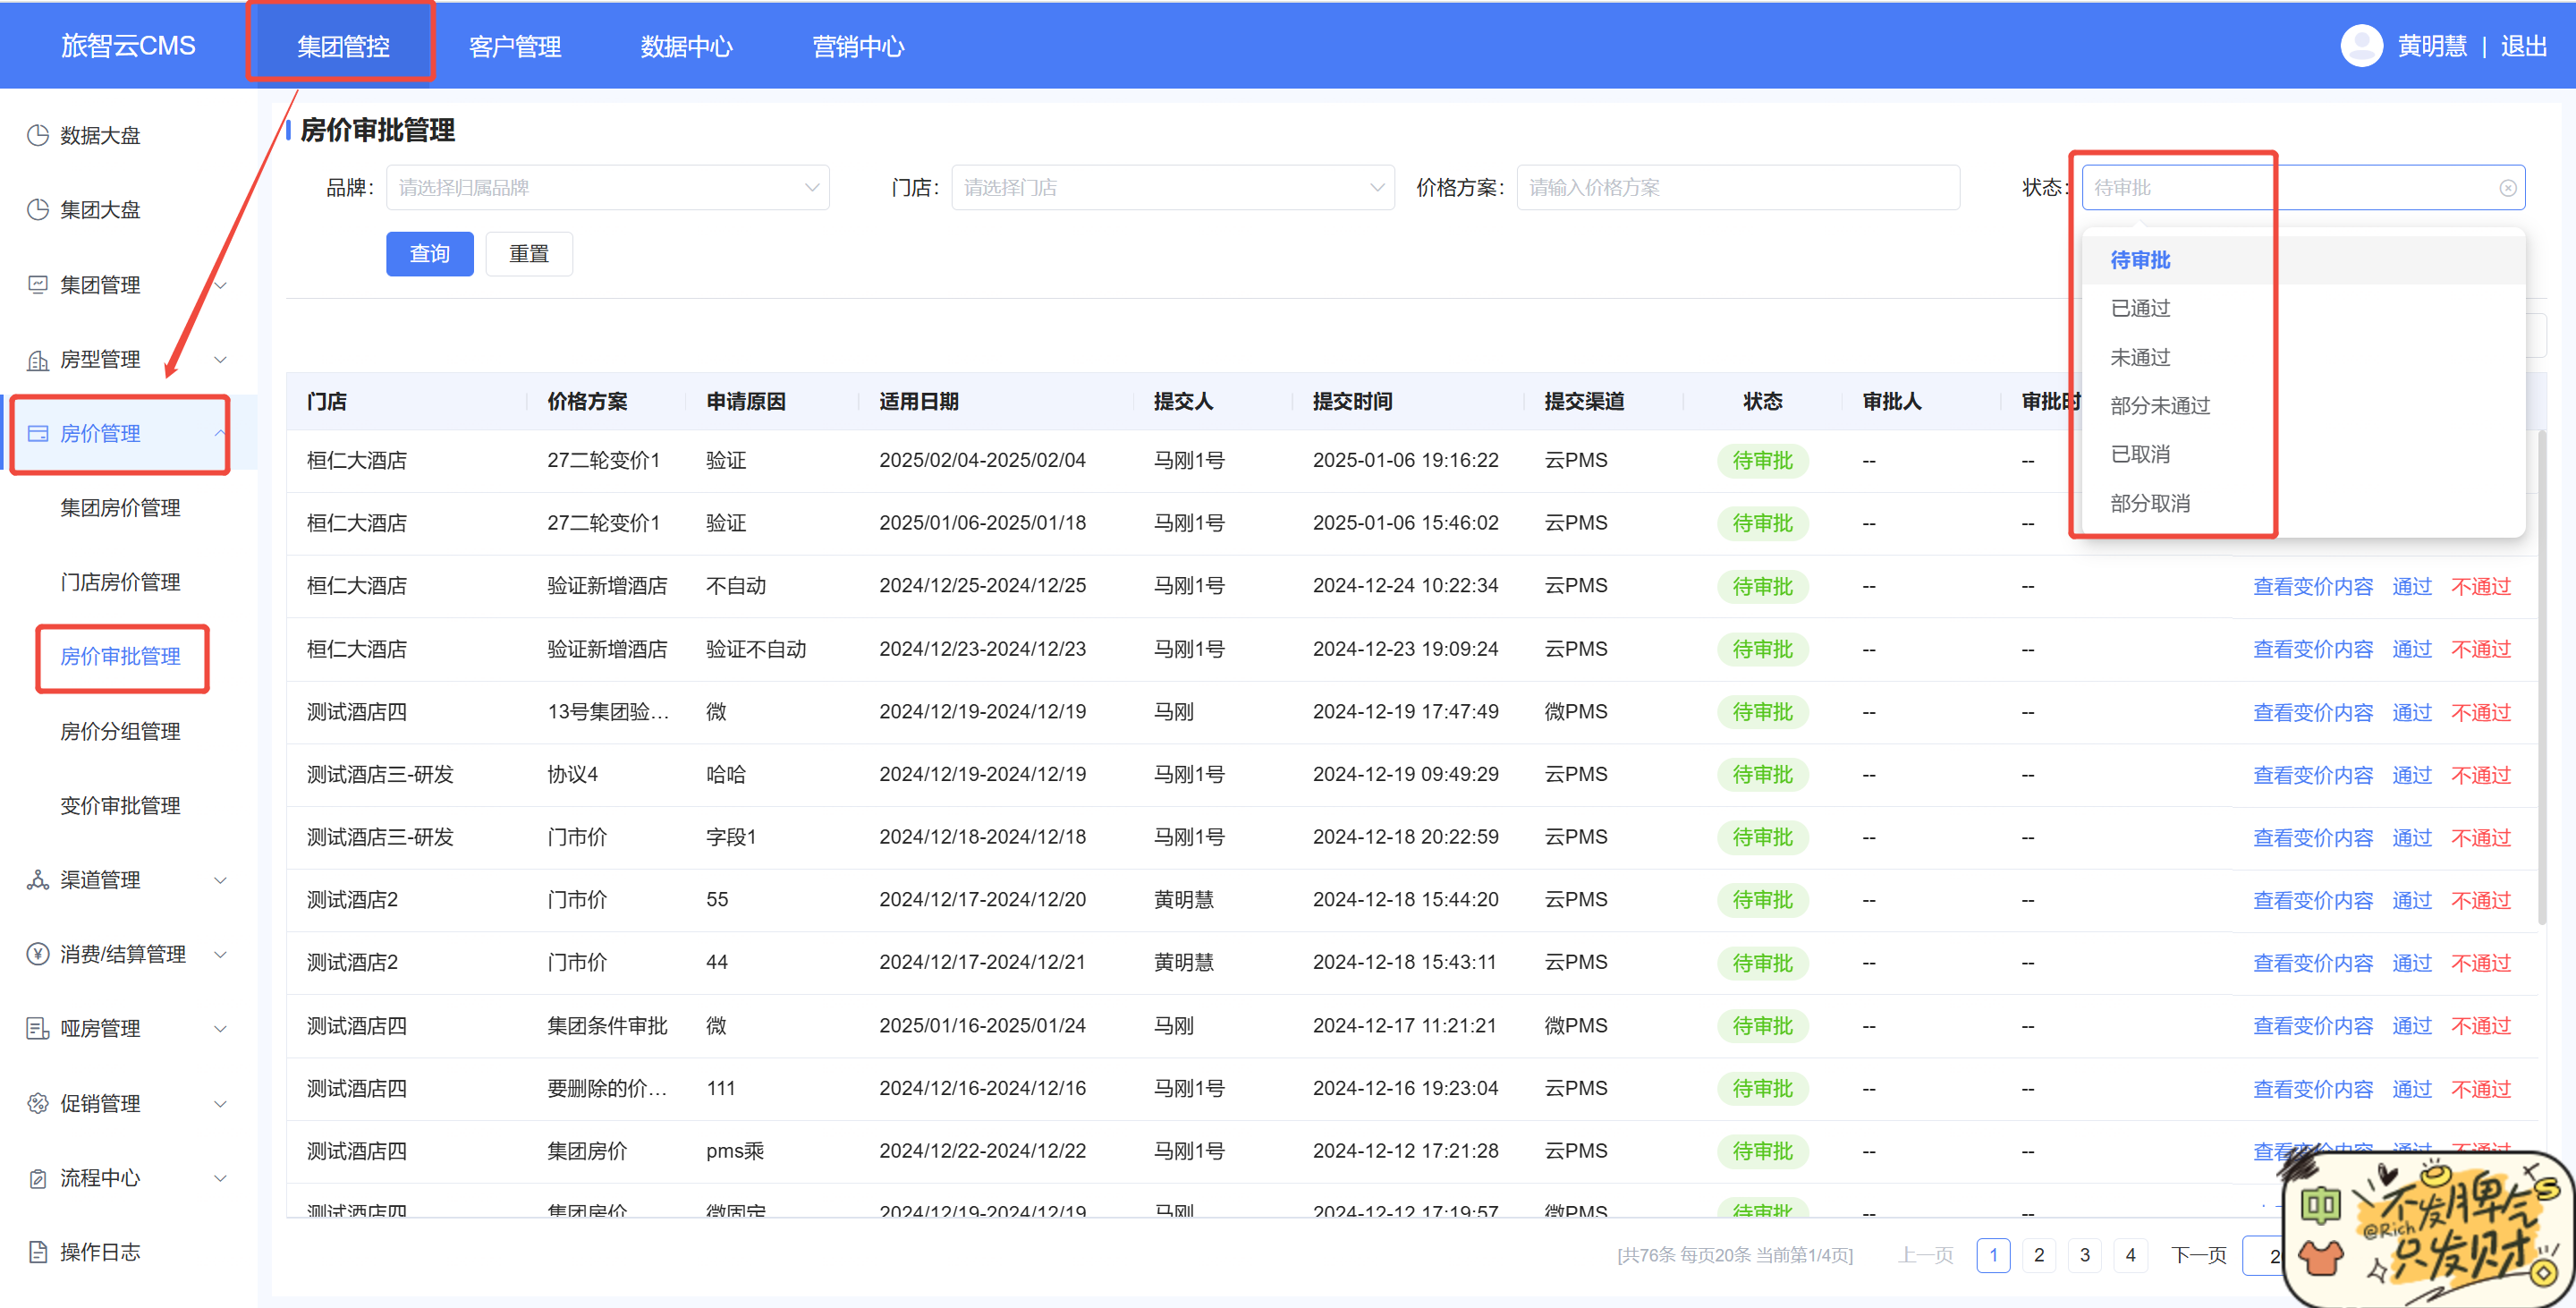The height and width of the screenshot is (1308, 2576).
Task: Click the 状态 select field
Action: (2304, 188)
